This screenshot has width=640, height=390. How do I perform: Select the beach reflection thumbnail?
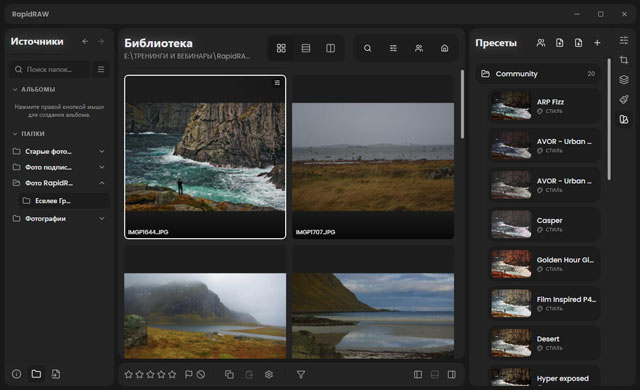coord(373,302)
